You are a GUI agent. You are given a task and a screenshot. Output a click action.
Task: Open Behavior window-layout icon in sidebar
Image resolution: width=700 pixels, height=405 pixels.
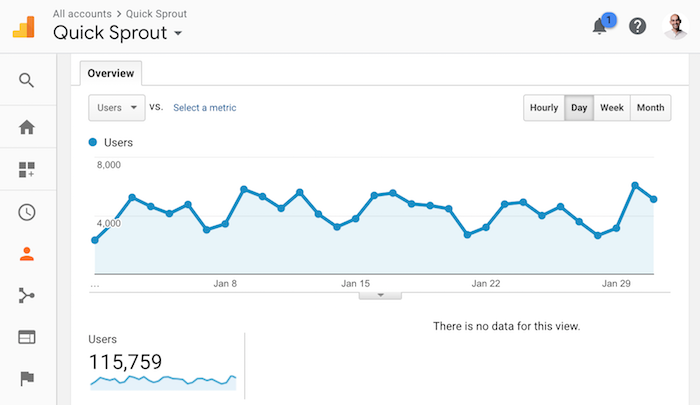(x=27, y=337)
